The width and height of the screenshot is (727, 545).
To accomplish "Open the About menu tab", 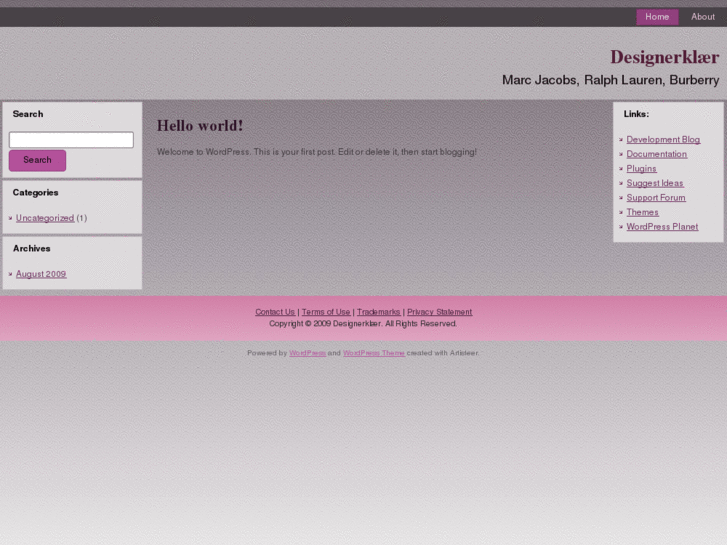I will coord(702,17).
